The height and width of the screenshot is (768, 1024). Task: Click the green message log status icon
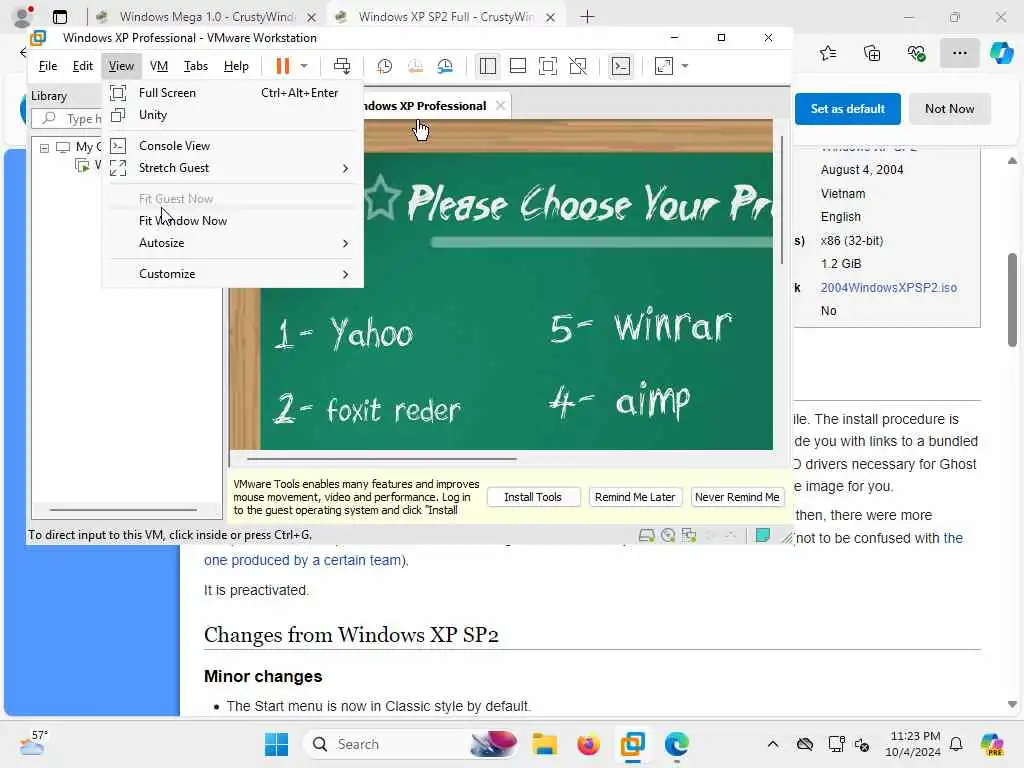point(762,536)
